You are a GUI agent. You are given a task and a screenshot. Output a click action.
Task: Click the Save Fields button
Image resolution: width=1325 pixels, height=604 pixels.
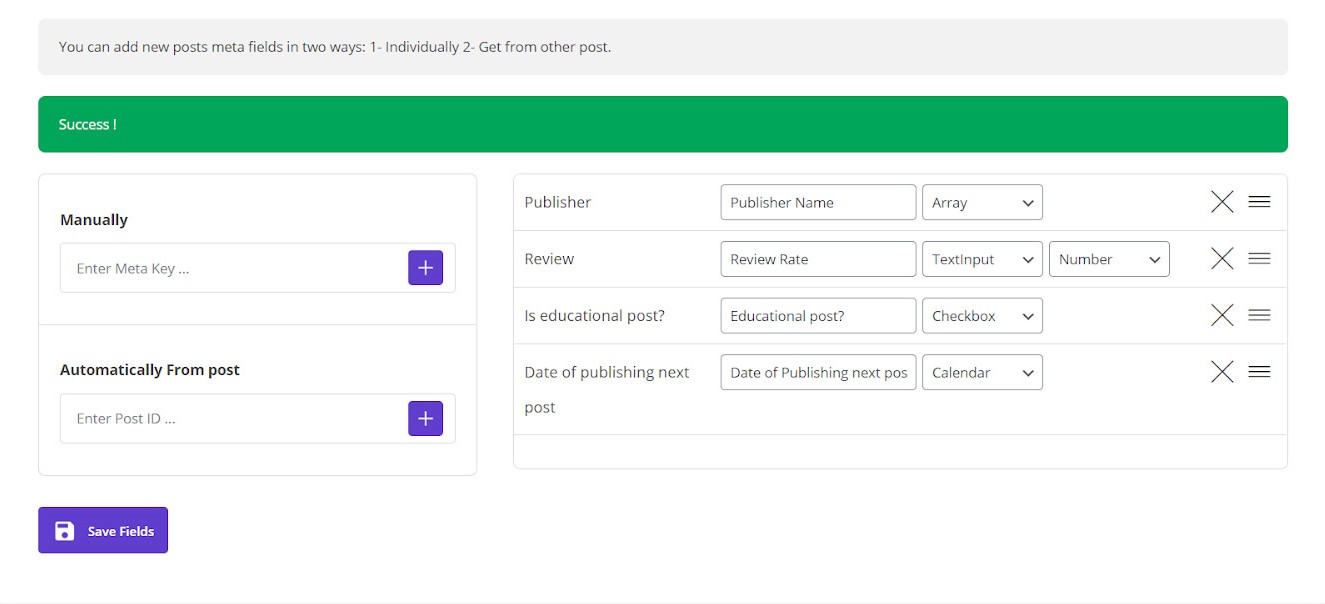(x=103, y=530)
